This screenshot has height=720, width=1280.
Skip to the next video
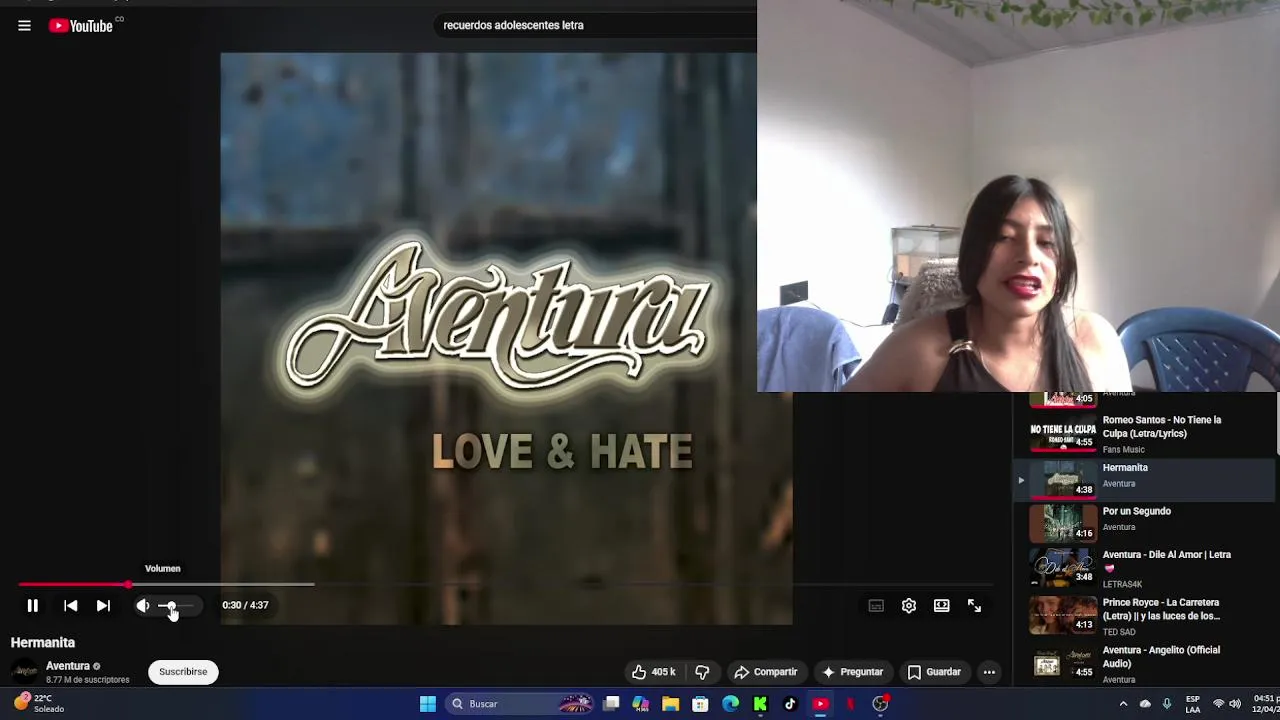(x=103, y=606)
